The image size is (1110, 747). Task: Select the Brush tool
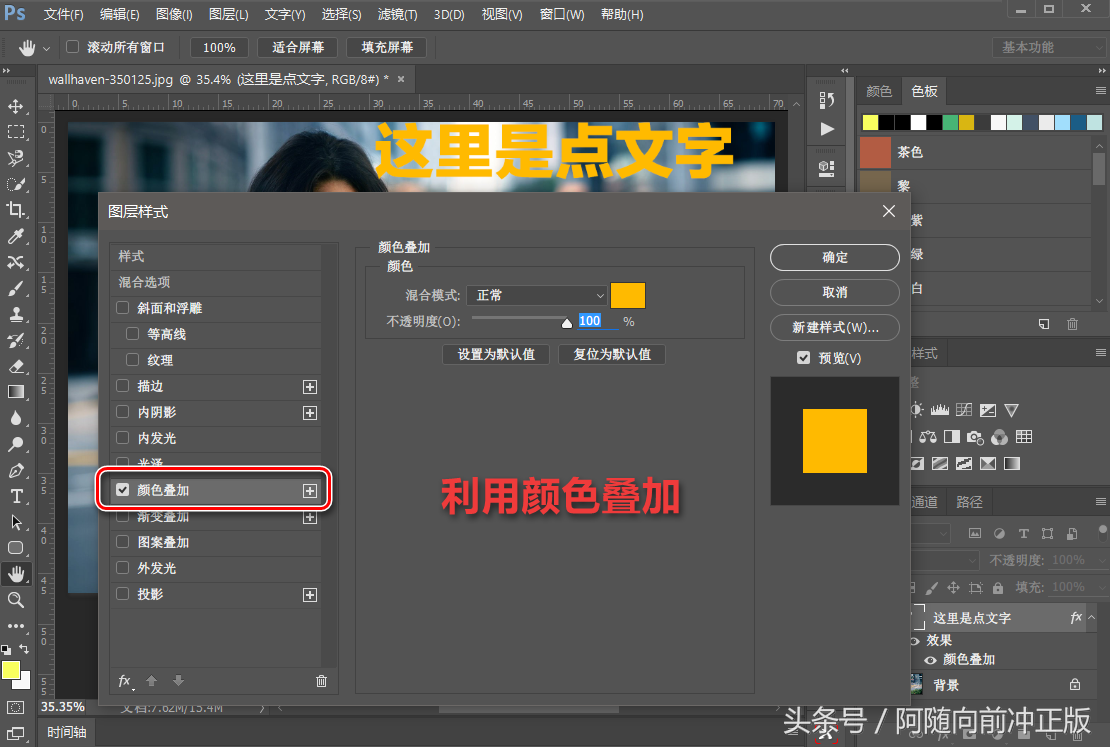click(x=16, y=288)
